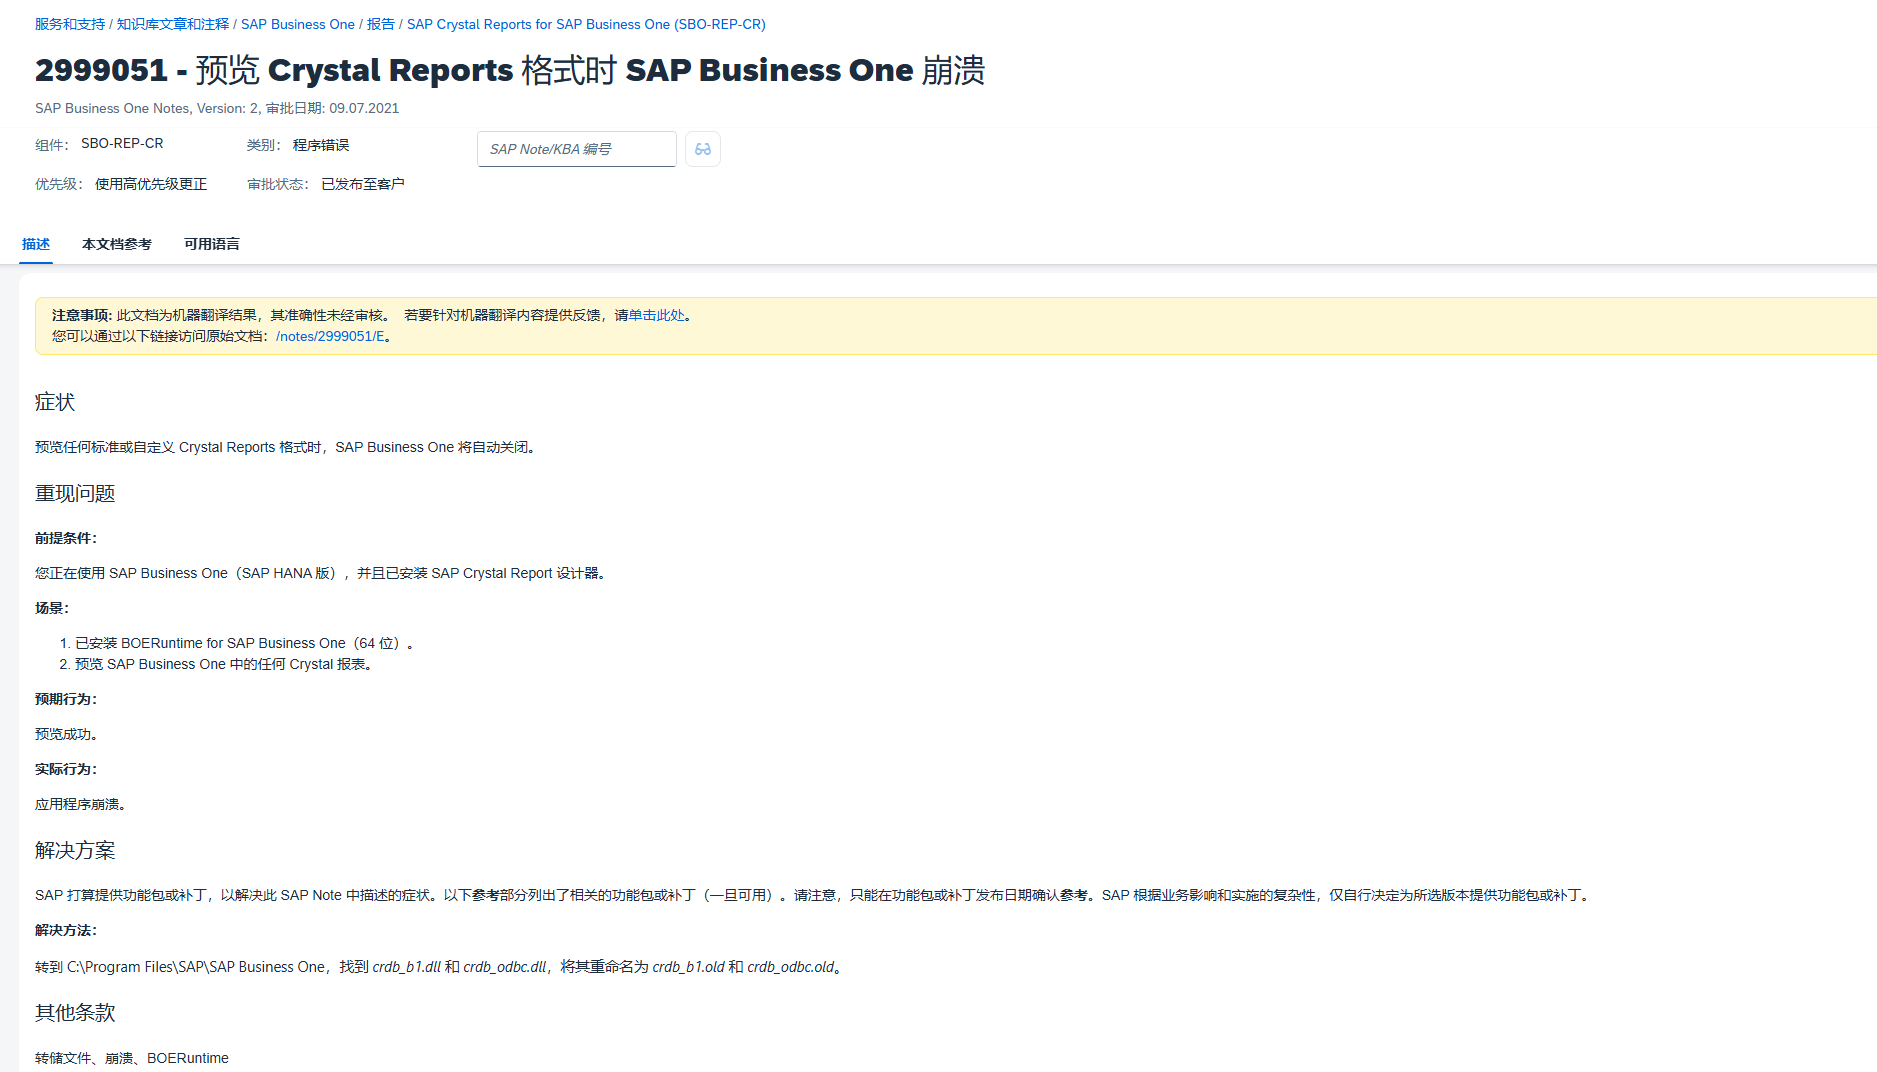This screenshot has width=1877, height=1072.
Task: Click the release status 已发布至客户
Action: coord(363,184)
